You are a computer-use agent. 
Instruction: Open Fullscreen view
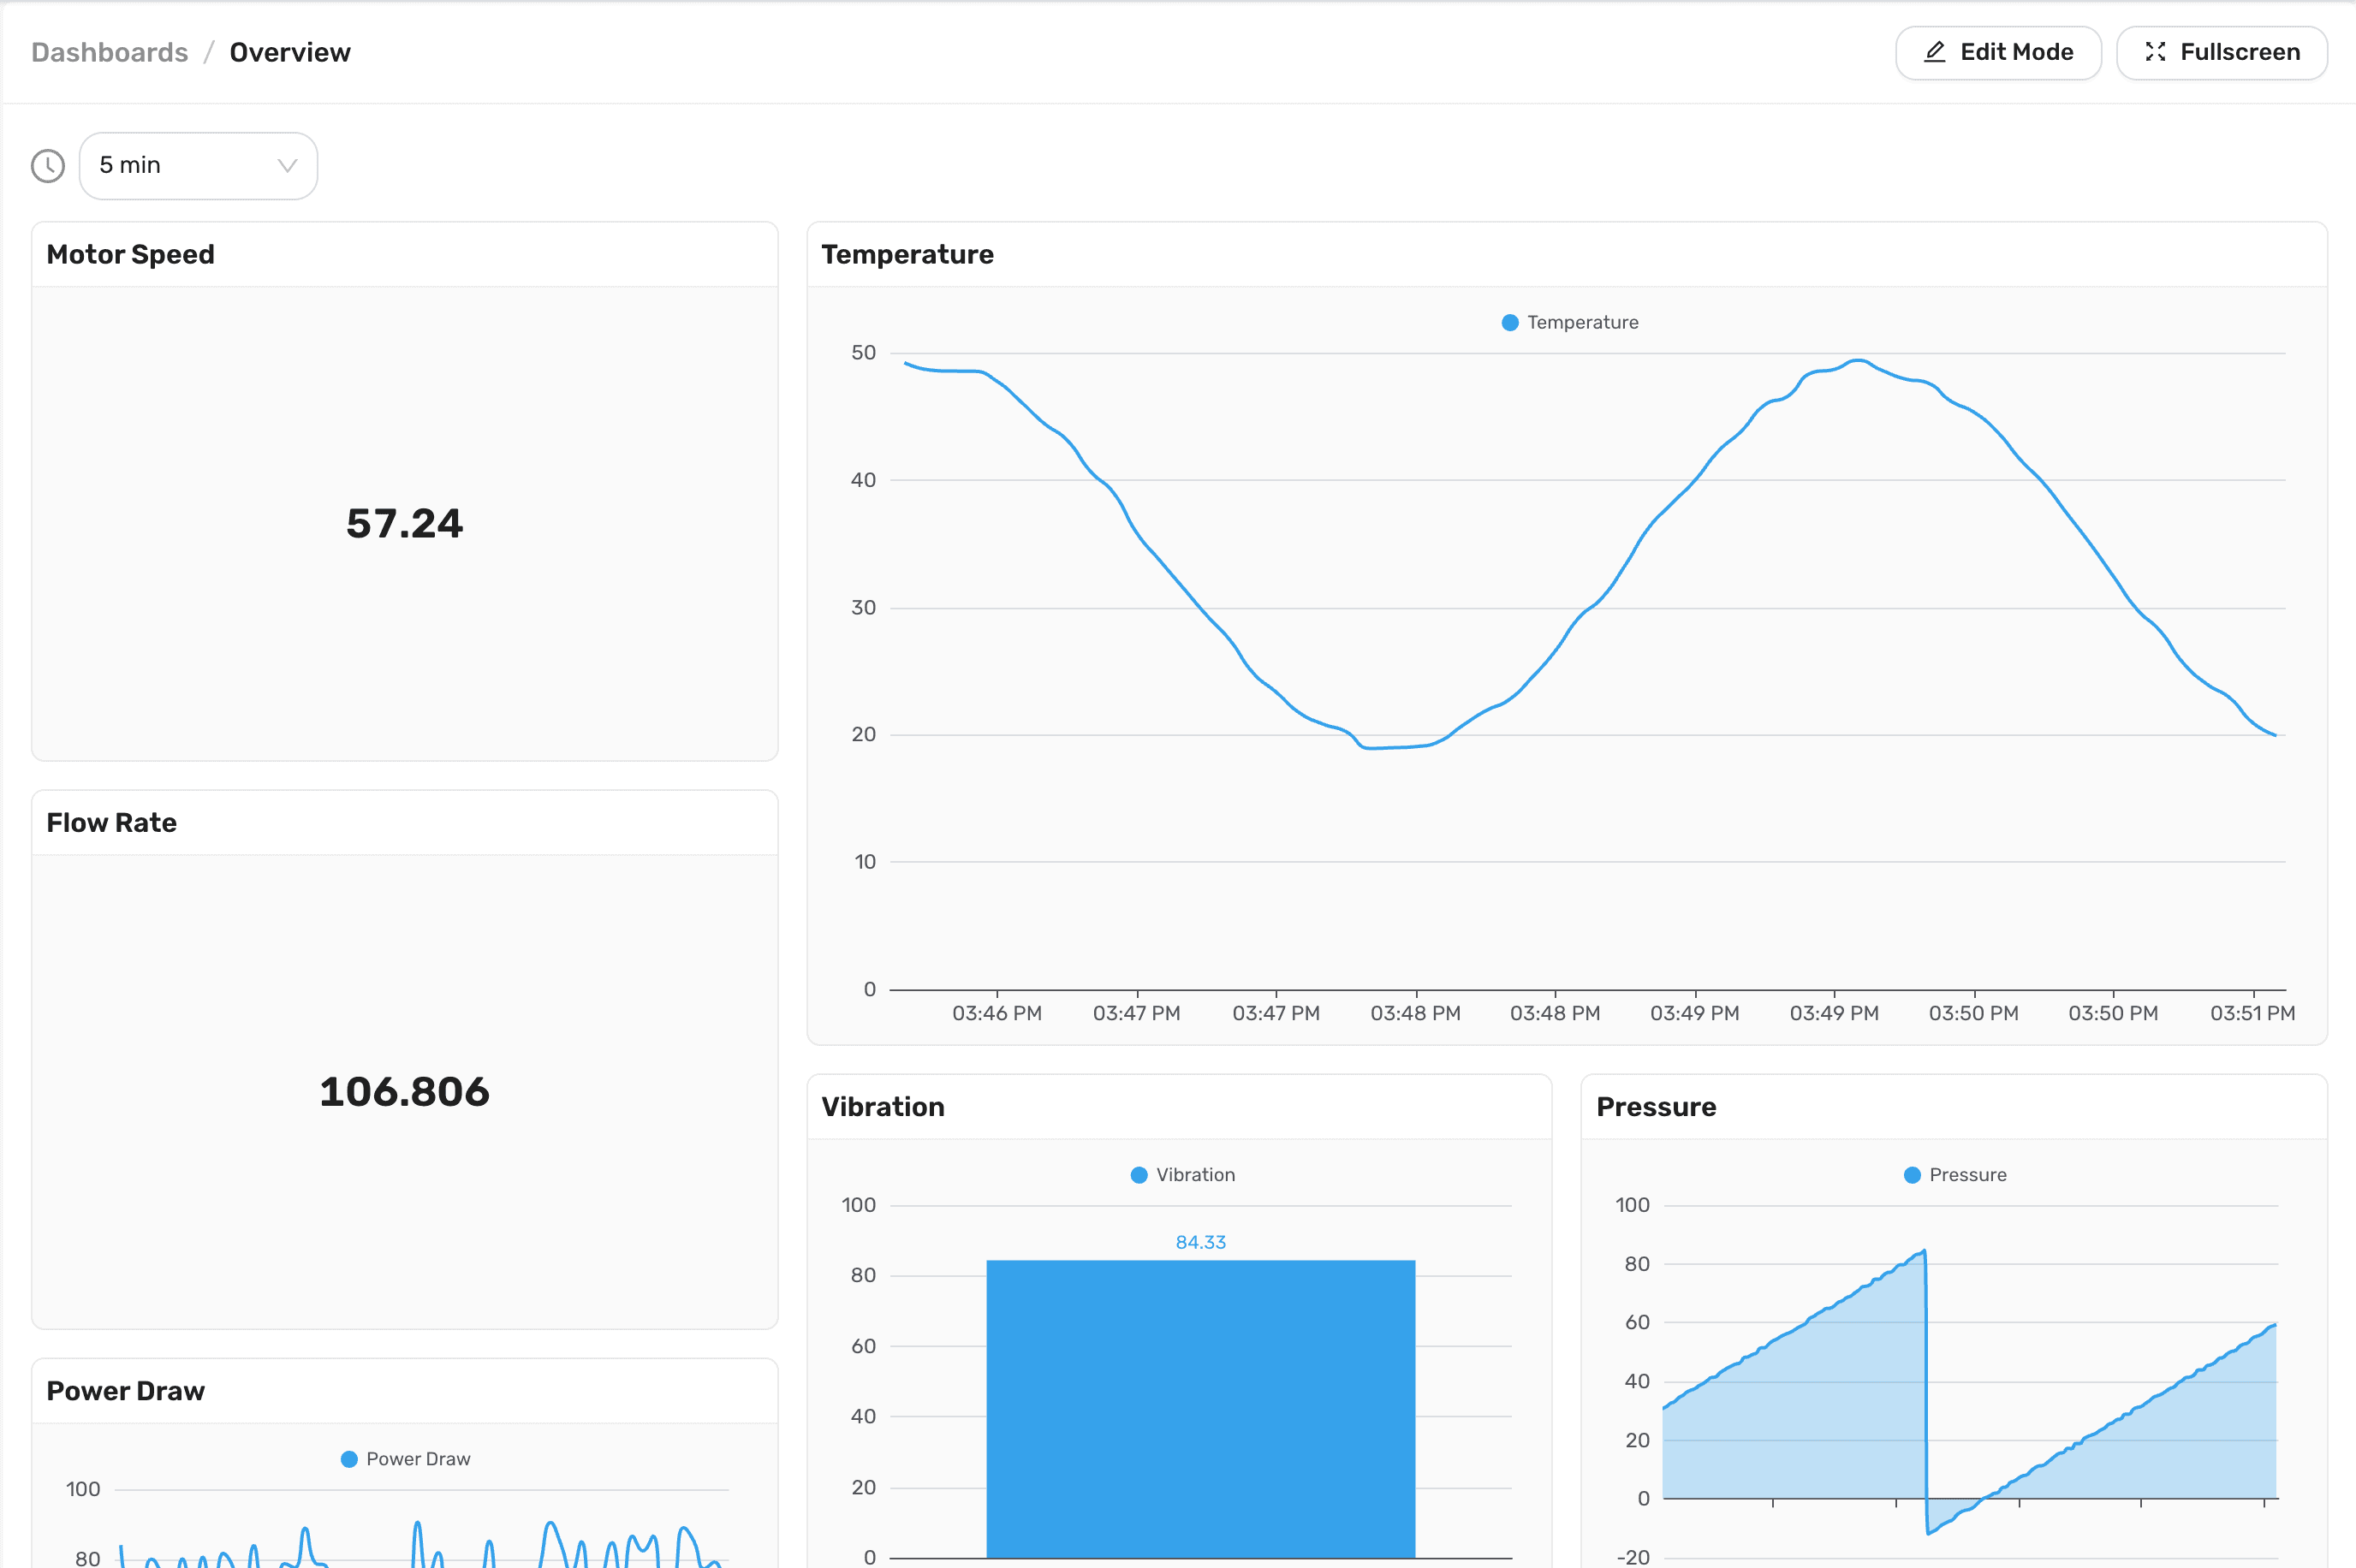coord(2221,52)
